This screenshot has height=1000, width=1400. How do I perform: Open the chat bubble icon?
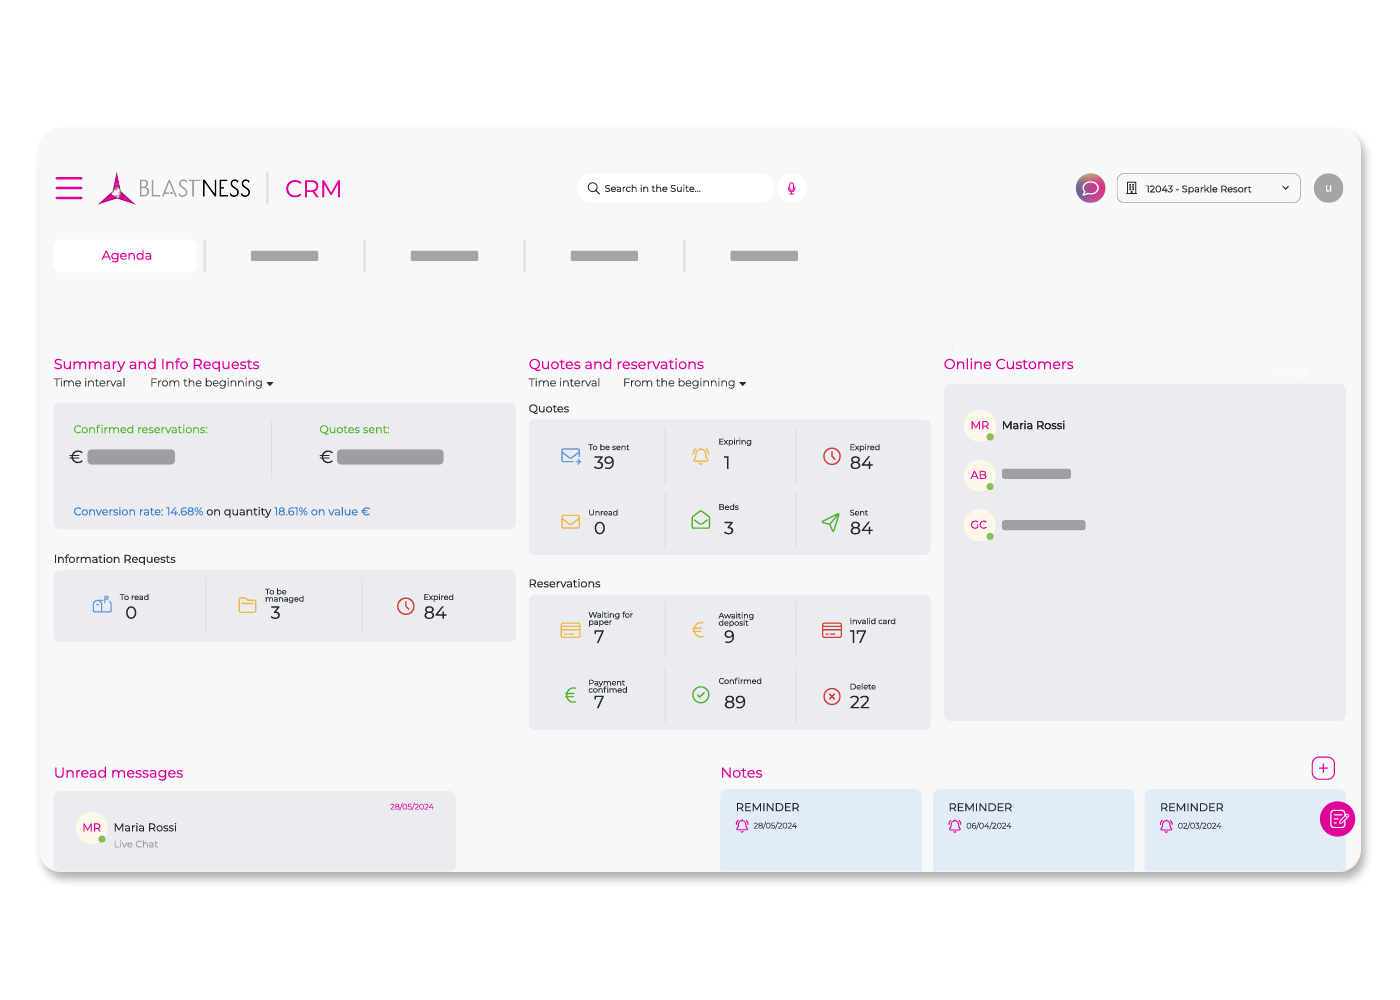point(1090,188)
